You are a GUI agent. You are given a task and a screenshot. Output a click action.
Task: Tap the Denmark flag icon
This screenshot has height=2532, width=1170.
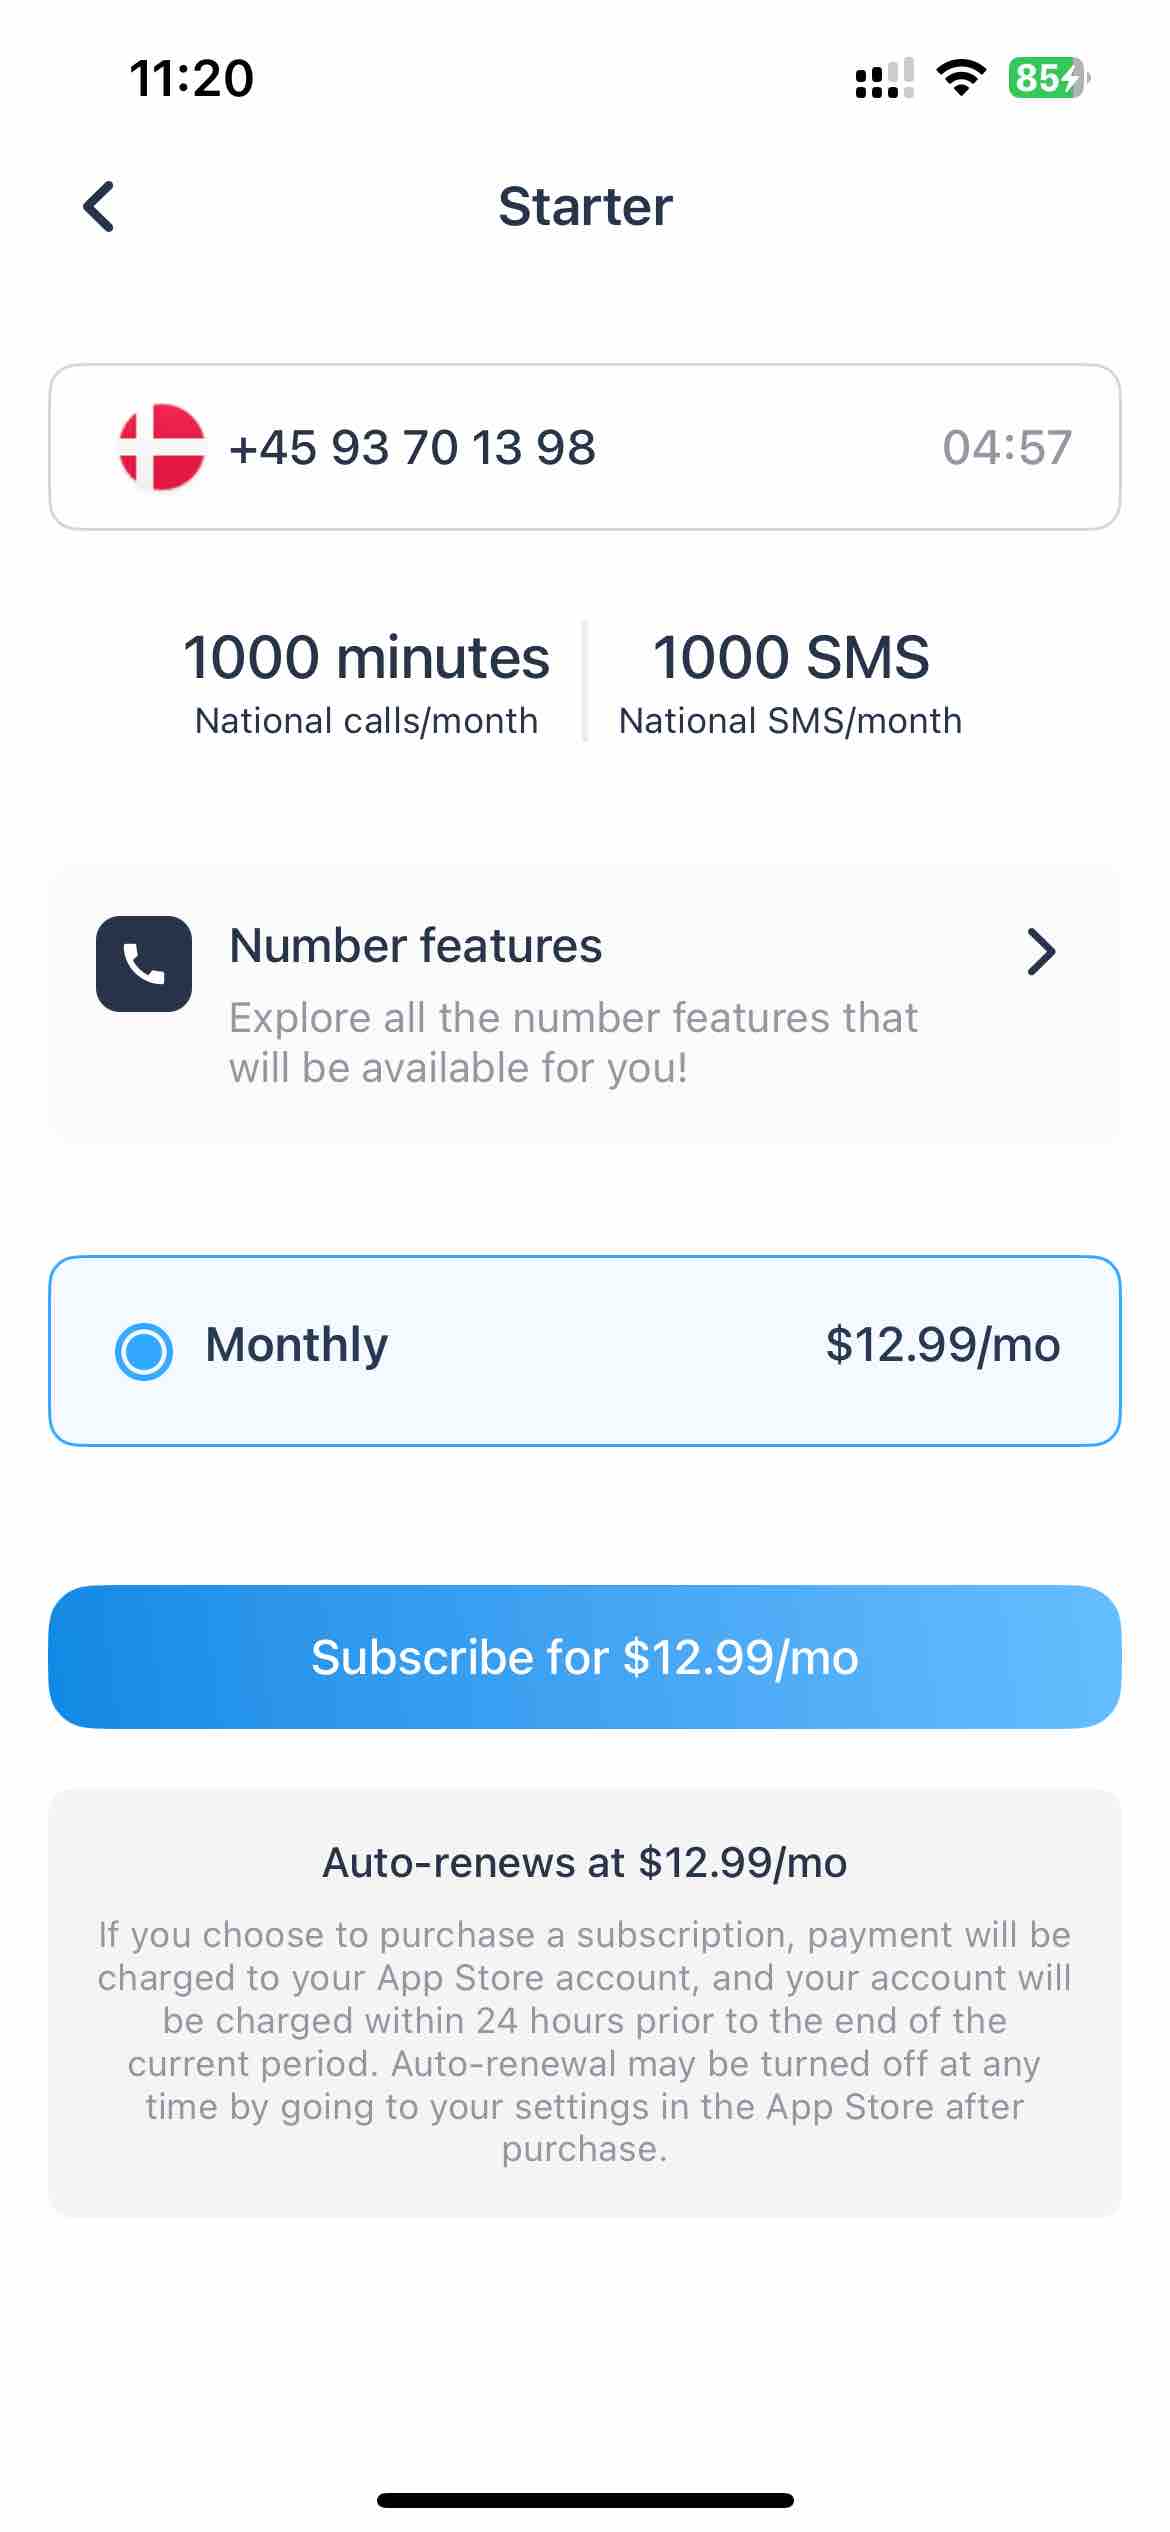[x=162, y=447]
